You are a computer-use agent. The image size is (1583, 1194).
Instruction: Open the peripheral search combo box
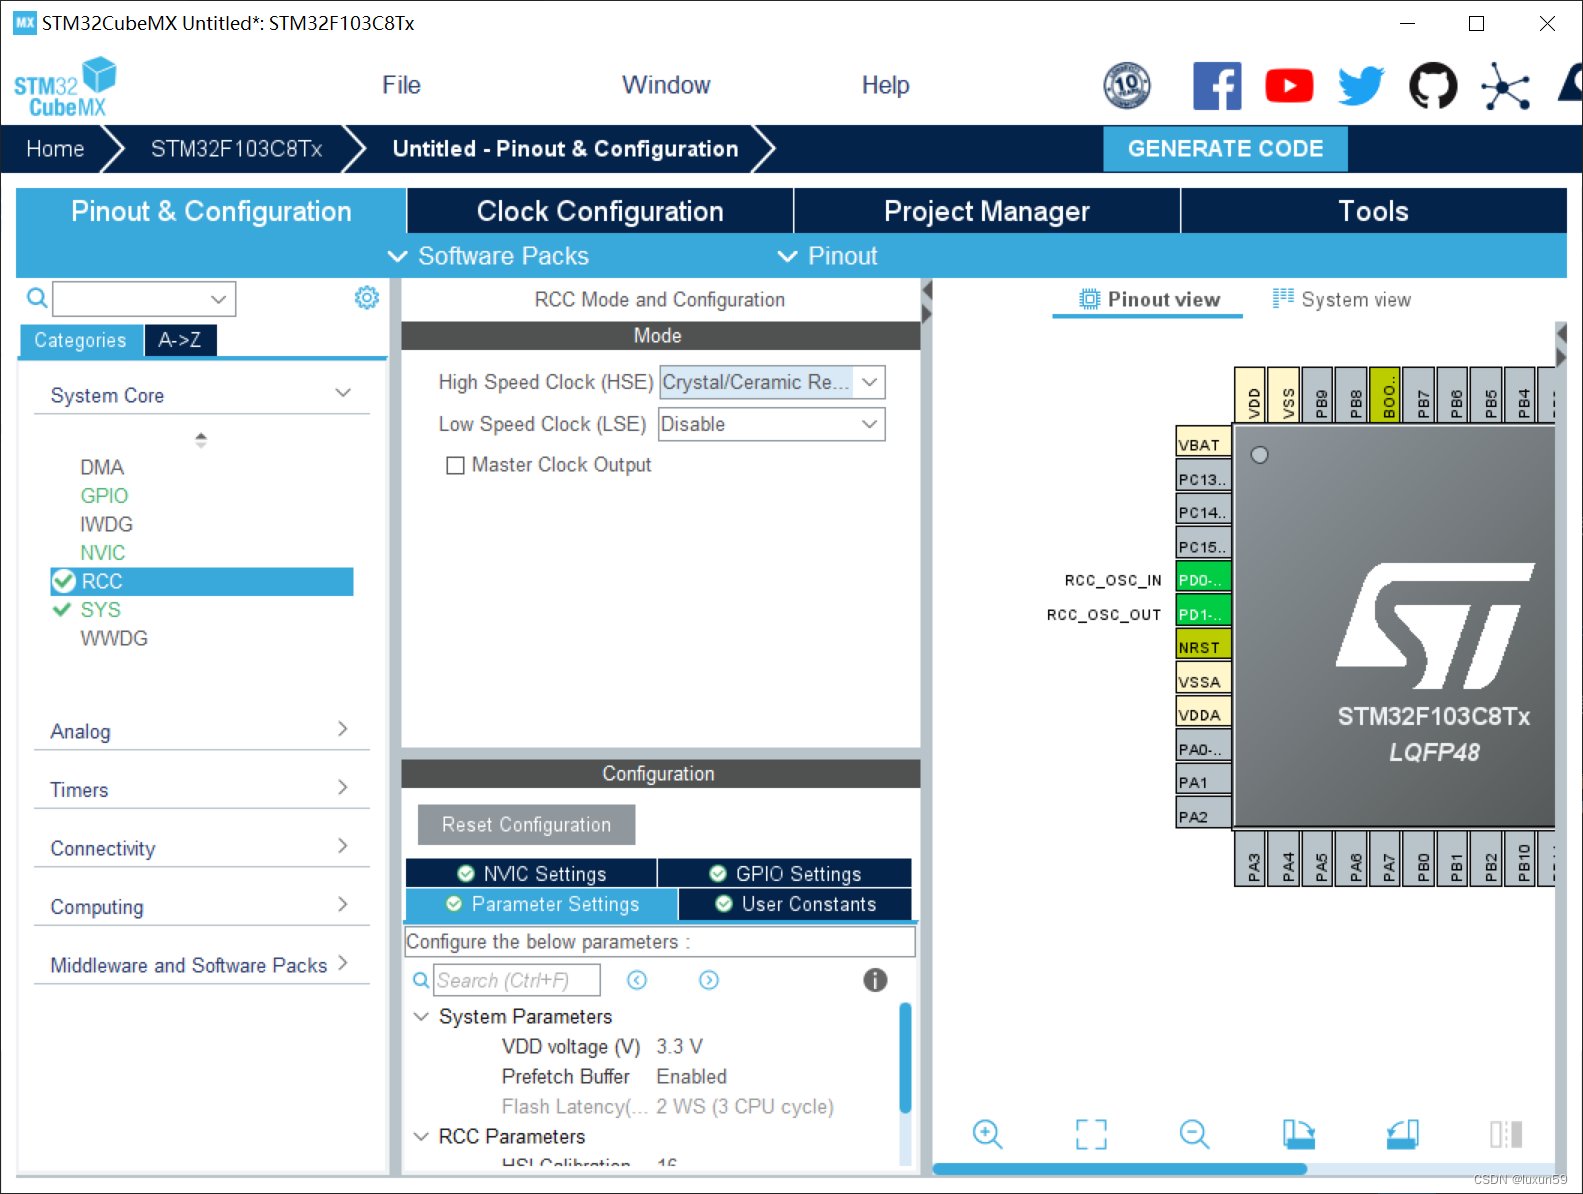click(144, 298)
